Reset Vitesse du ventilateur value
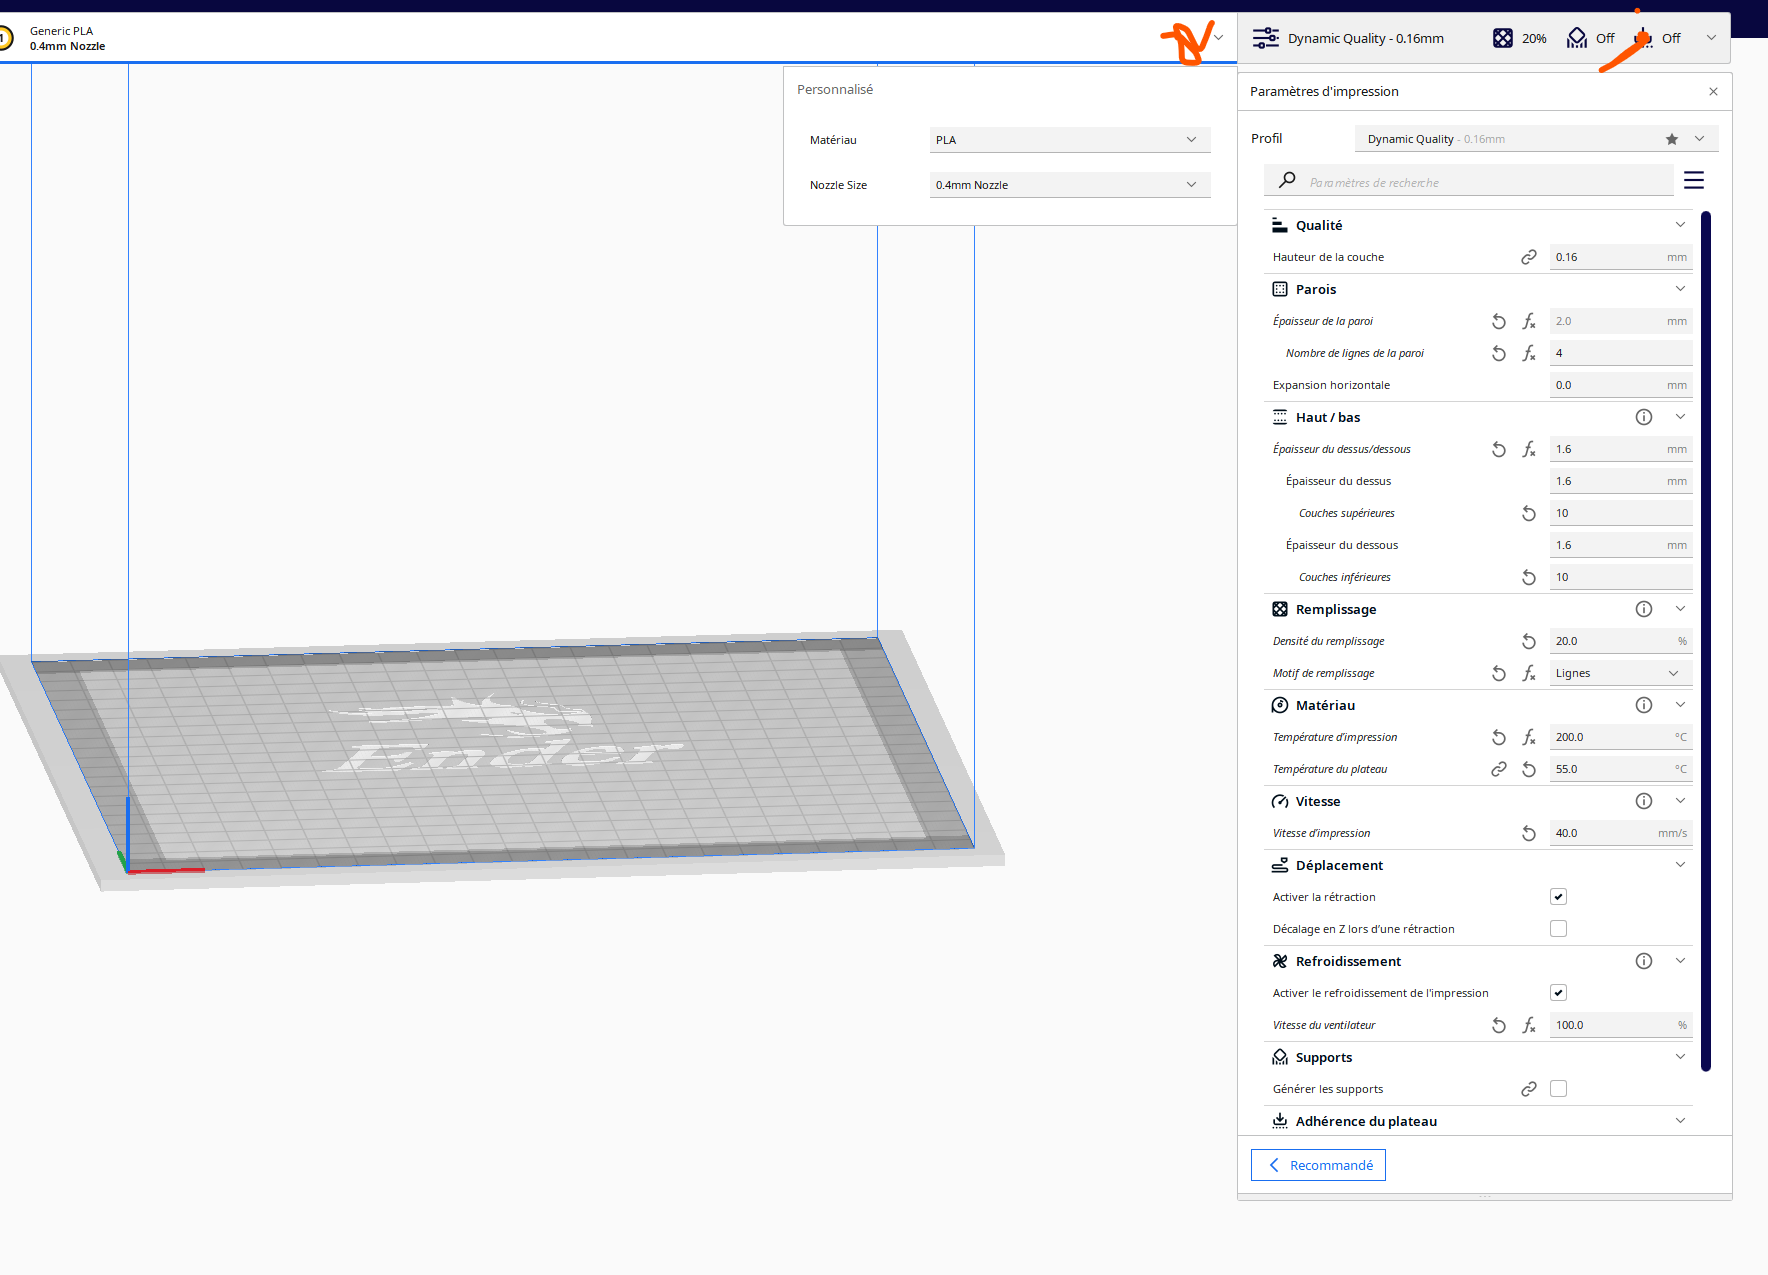The width and height of the screenshot is (1768, 1275). pyautogui.click(x=1499, y=1025)
